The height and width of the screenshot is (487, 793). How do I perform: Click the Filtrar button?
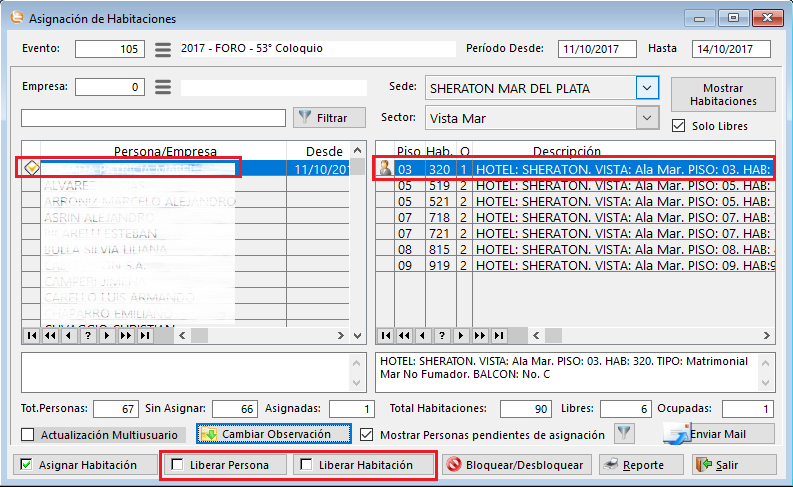330,118
